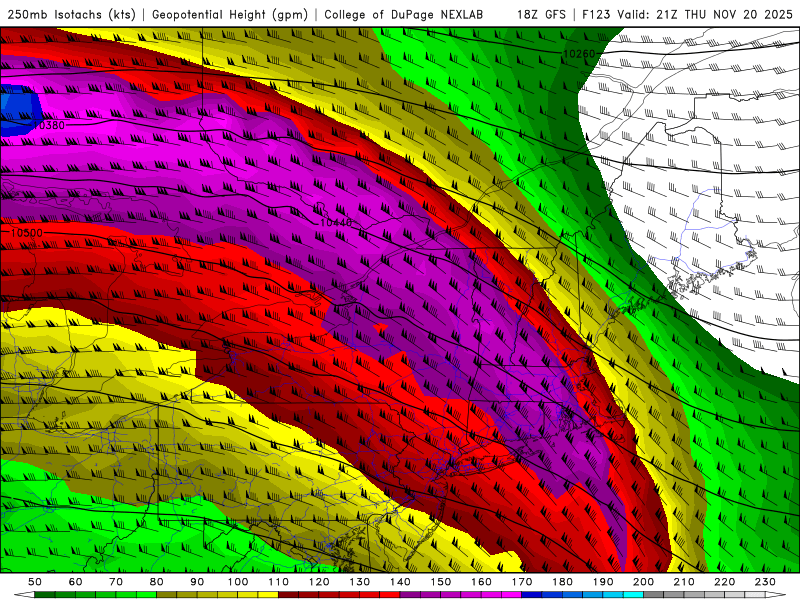
Task: Click the 80 value on the color scale
Action: point(157,582)
